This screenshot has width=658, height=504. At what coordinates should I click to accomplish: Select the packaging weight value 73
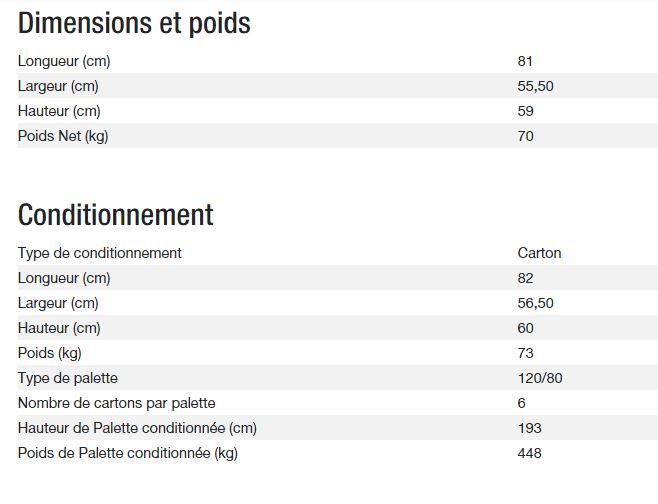pos(526,353)
